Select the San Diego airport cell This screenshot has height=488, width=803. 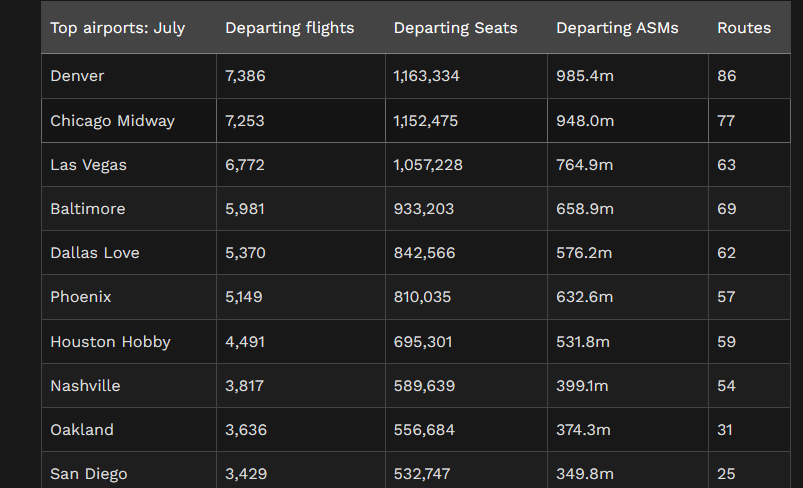coord(88,474)
